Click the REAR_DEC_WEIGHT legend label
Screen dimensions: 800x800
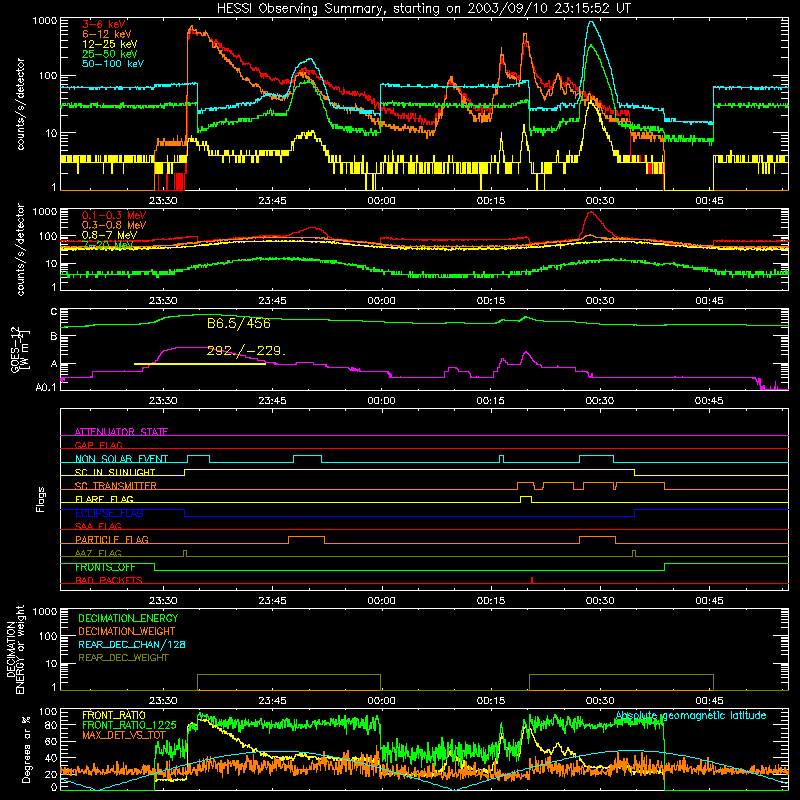pyautogui.click(x=123, y=658)
